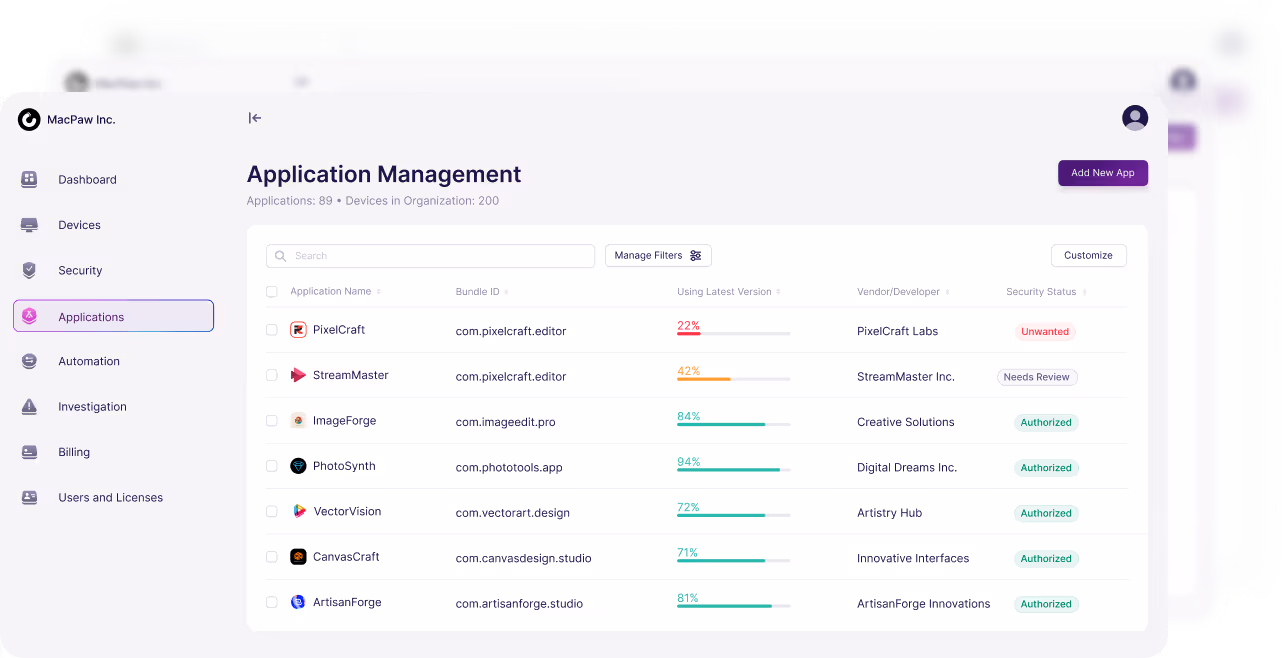Click the CanvasCraft app icon

pos(298,557)
